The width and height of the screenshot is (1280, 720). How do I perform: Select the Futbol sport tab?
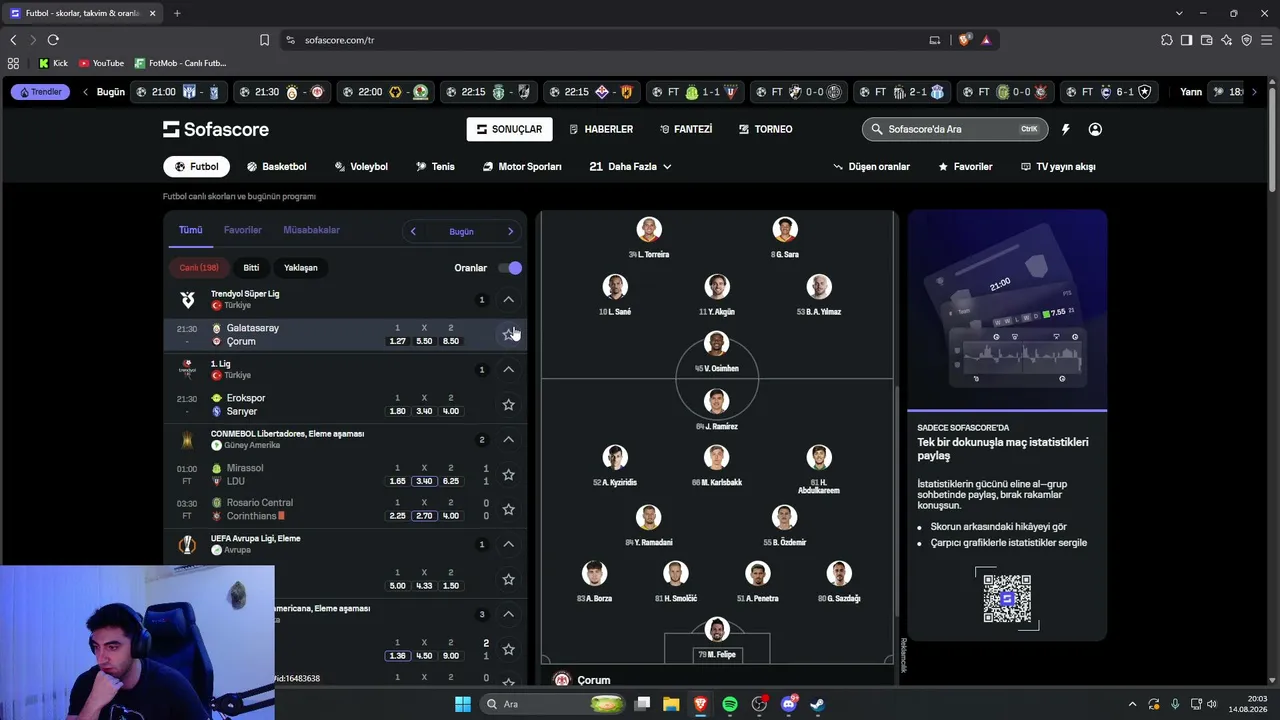[x=196, y=167]
